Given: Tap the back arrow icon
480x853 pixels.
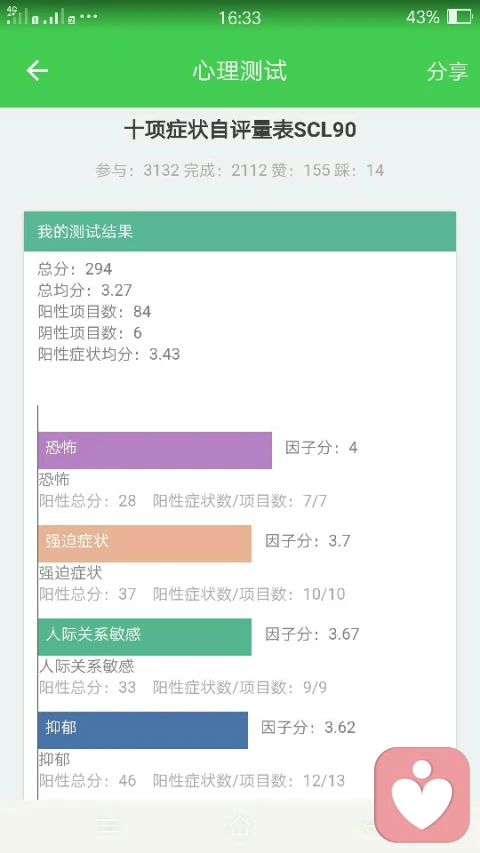Looking at the screenshot, I should point(37,71).
